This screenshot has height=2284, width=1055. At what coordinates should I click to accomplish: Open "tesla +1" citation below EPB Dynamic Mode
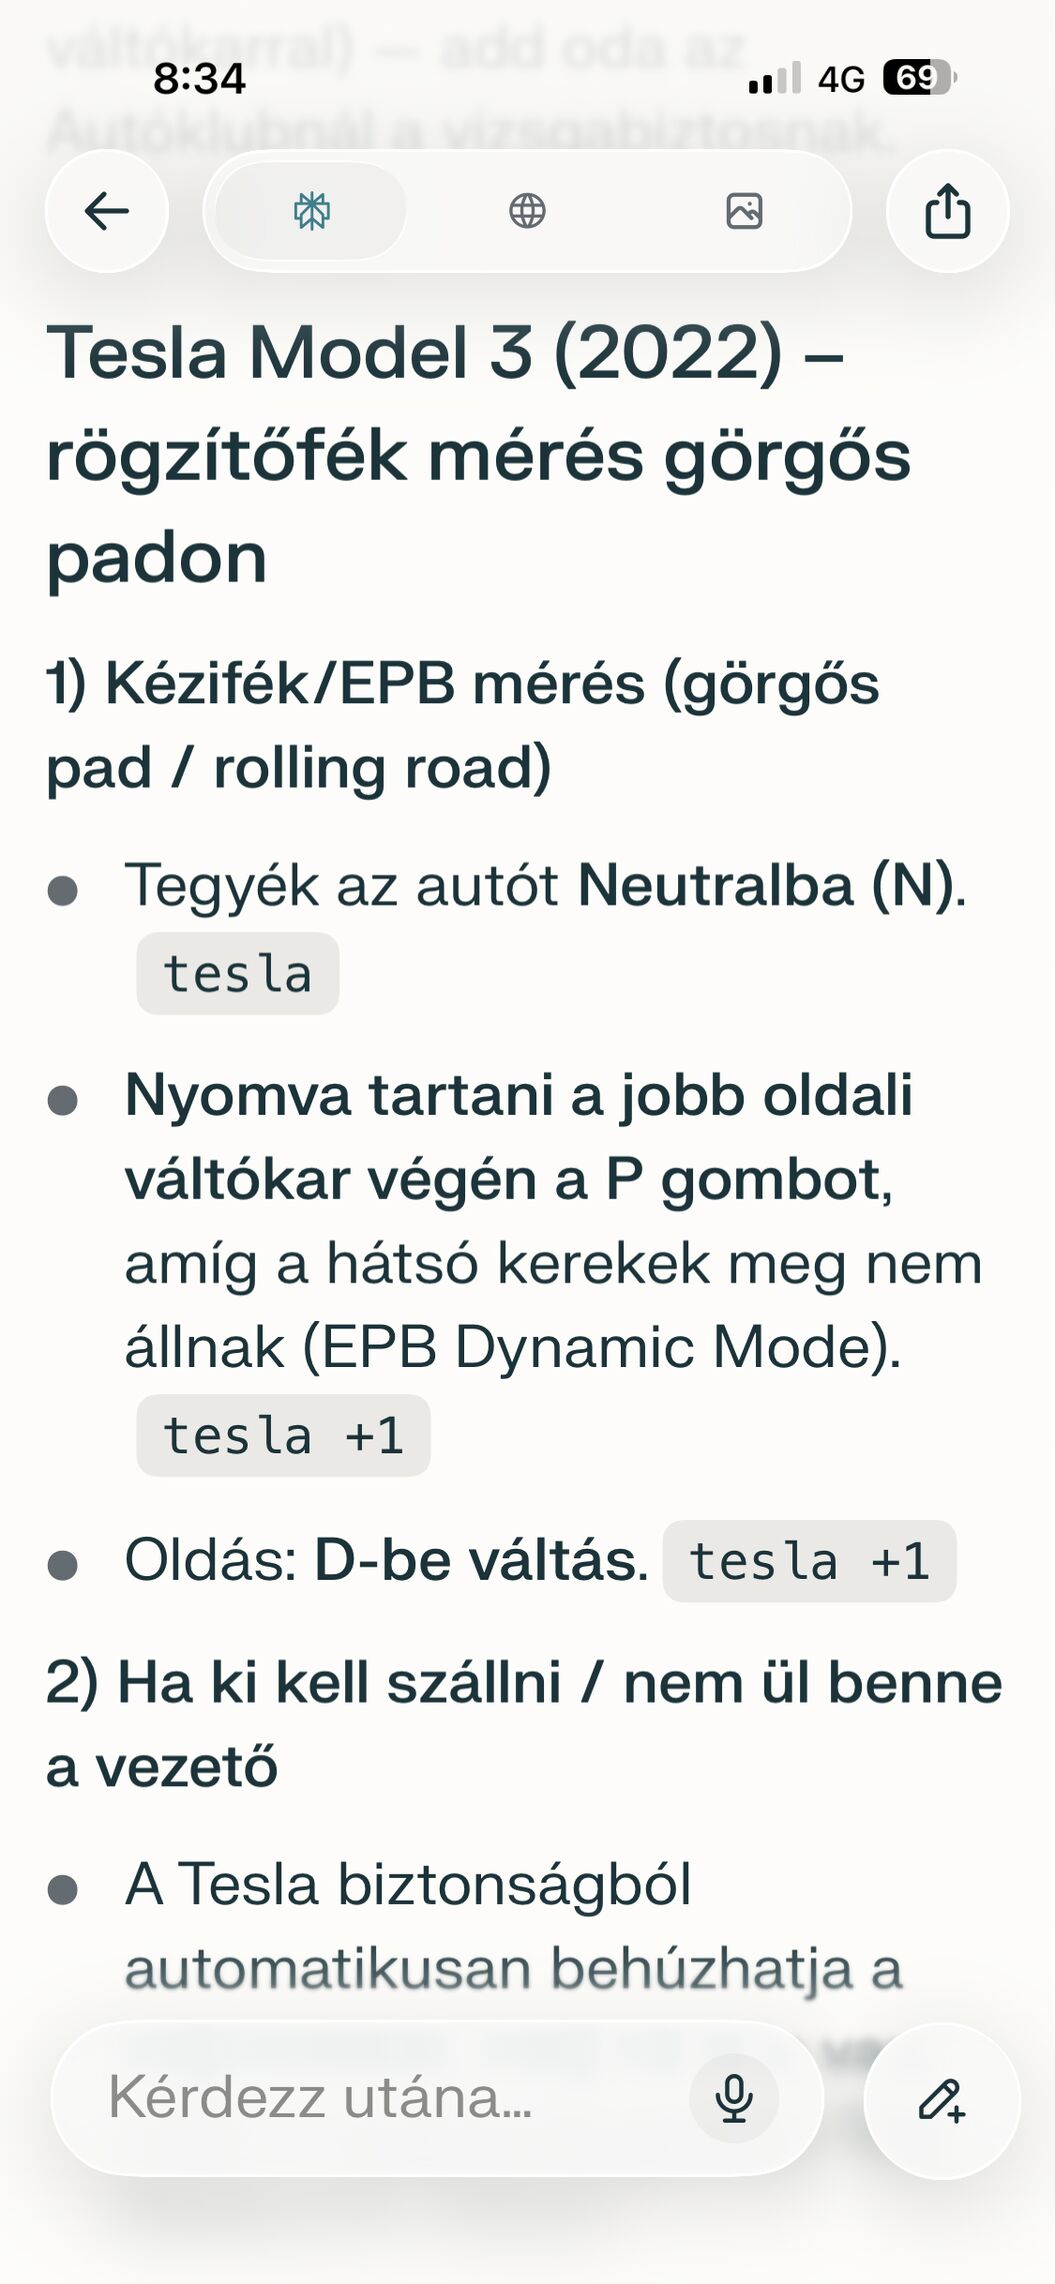pyautogui.click(x=283, y=1436)
